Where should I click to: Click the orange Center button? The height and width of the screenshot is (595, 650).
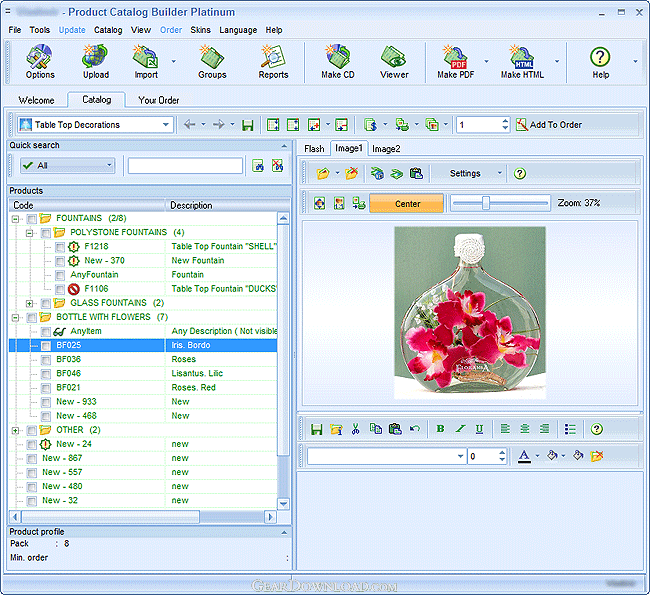pos(407,204)
